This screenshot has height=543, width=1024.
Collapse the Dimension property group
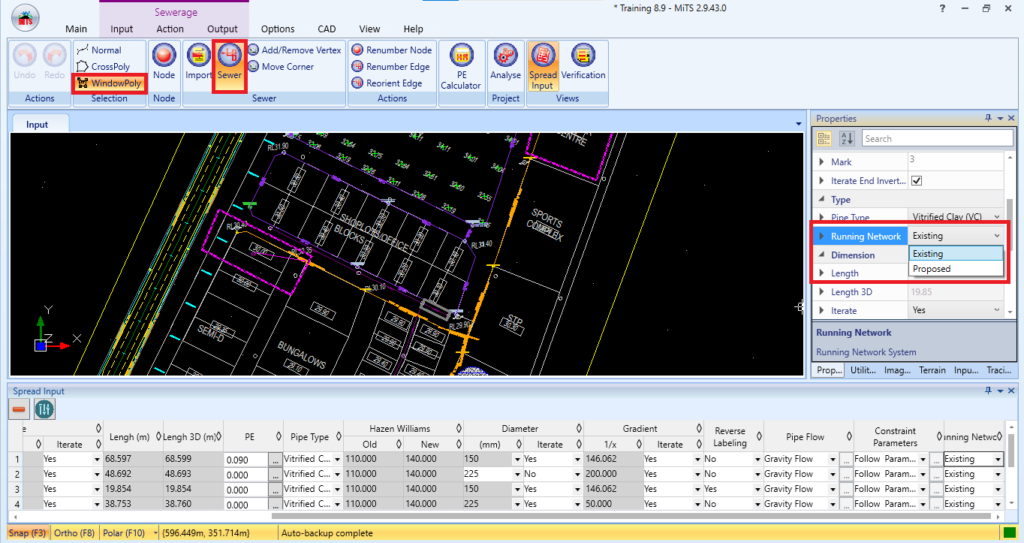point(822,255)
